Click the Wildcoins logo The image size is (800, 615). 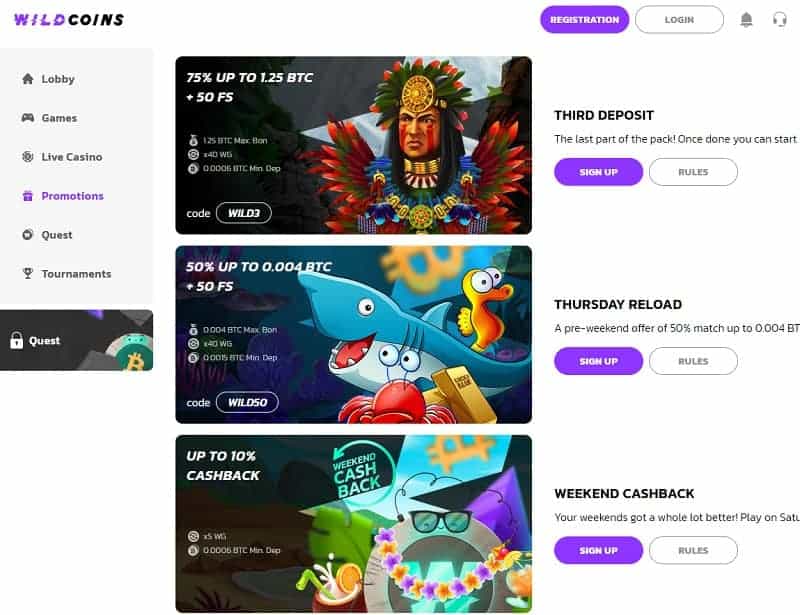(x=69, y=20)
